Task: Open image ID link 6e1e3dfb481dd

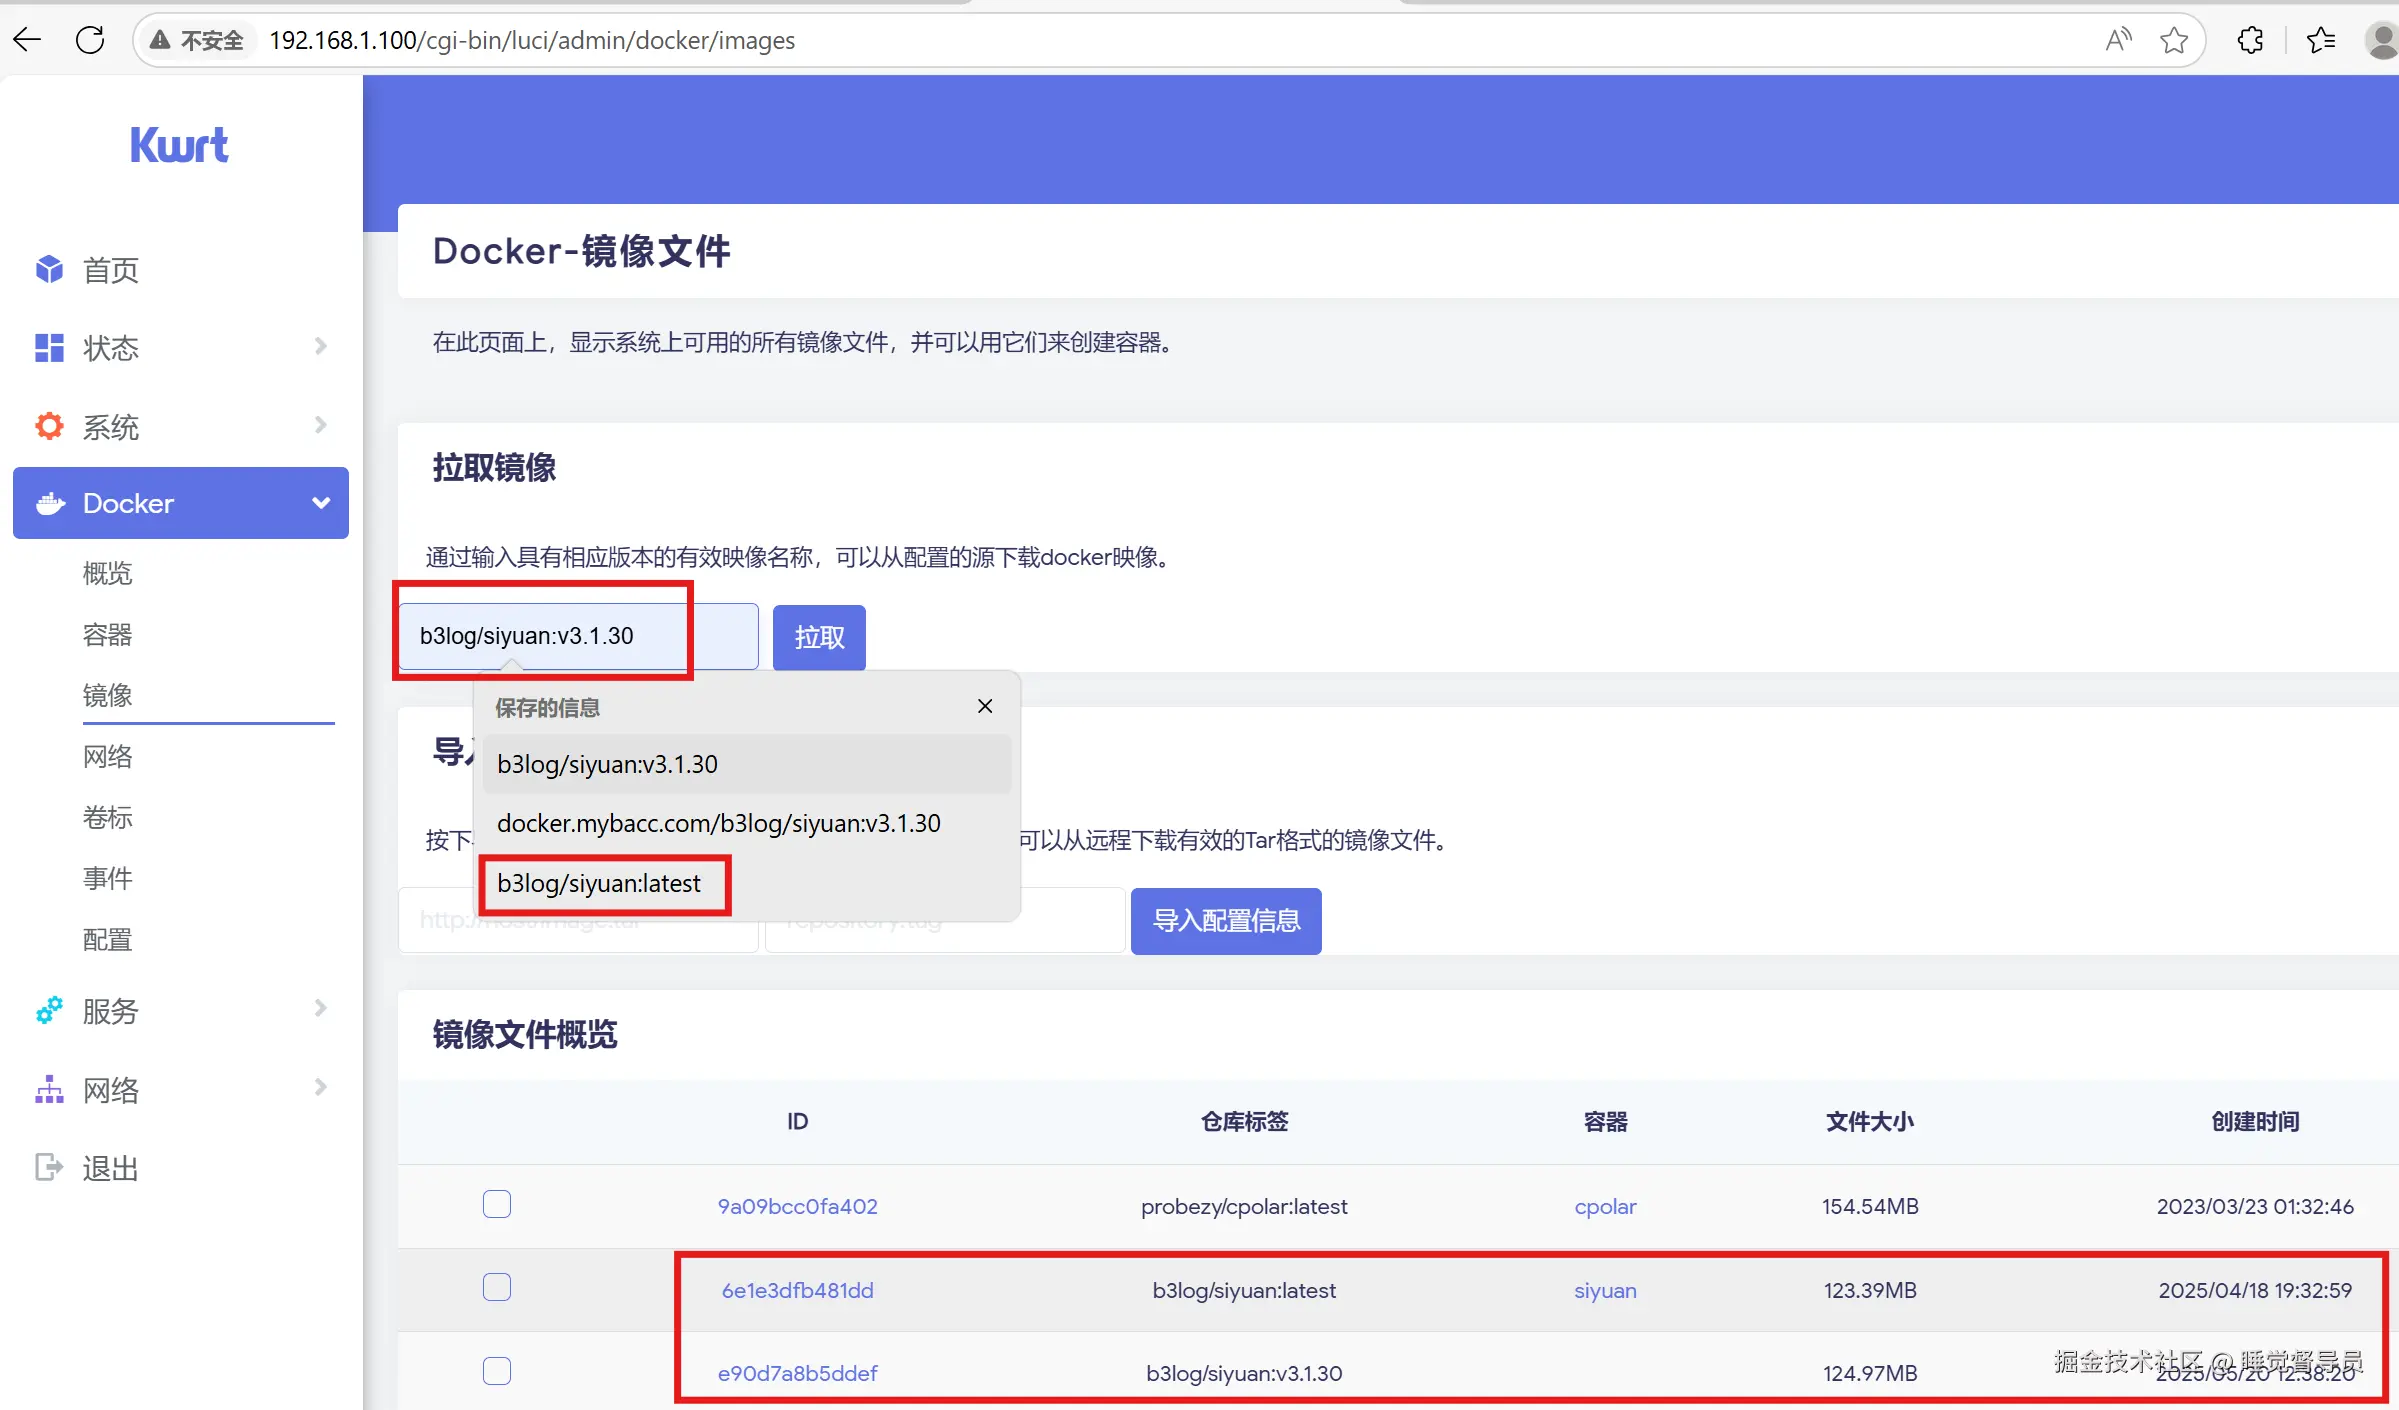Action: click(x=797, y=1290)
